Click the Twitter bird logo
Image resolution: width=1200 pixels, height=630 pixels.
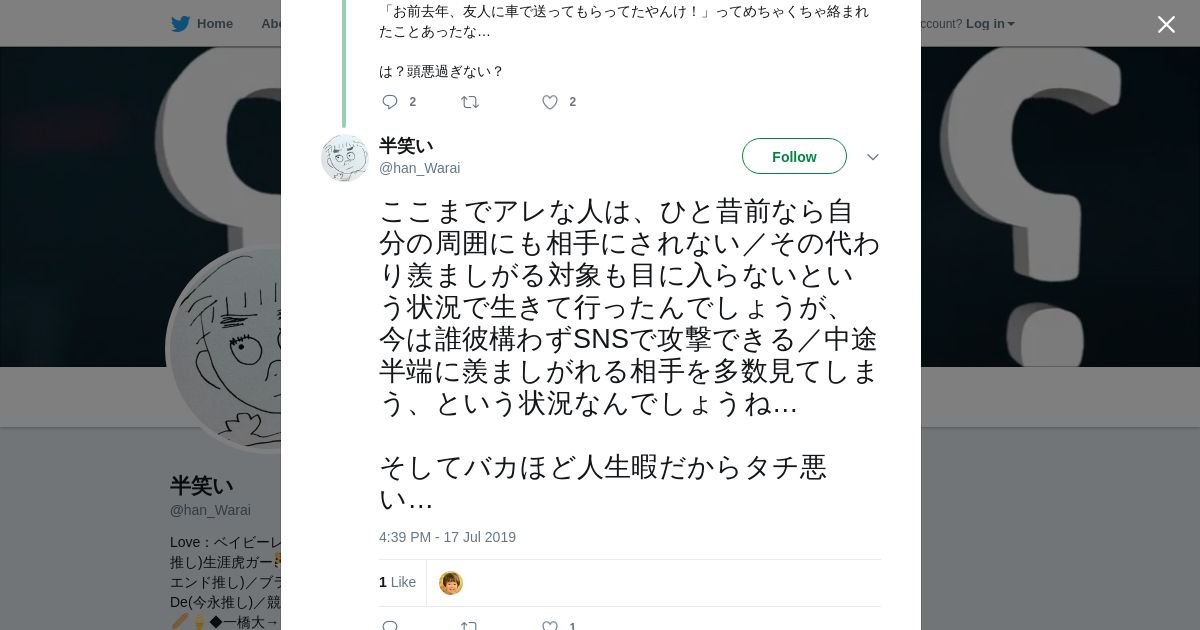(180, 24)
